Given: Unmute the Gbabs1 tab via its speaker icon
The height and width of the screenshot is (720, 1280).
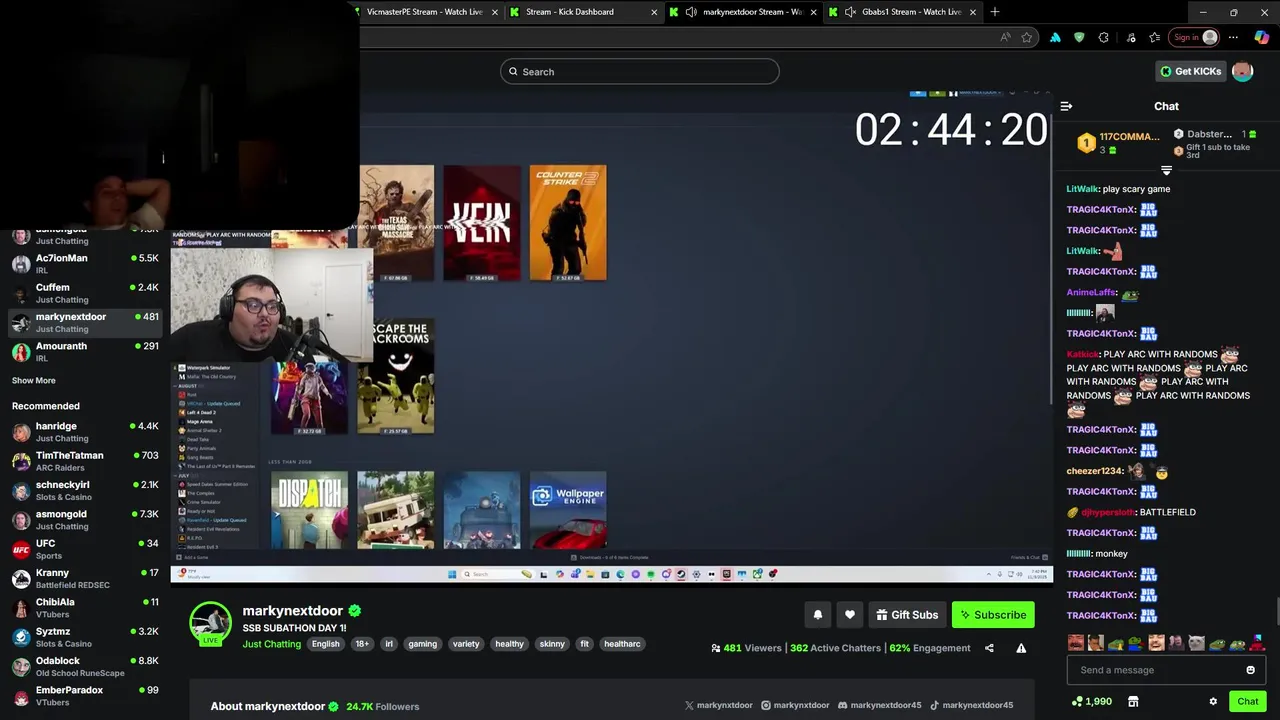Looking at the screenshot, I should click(850, 12).
